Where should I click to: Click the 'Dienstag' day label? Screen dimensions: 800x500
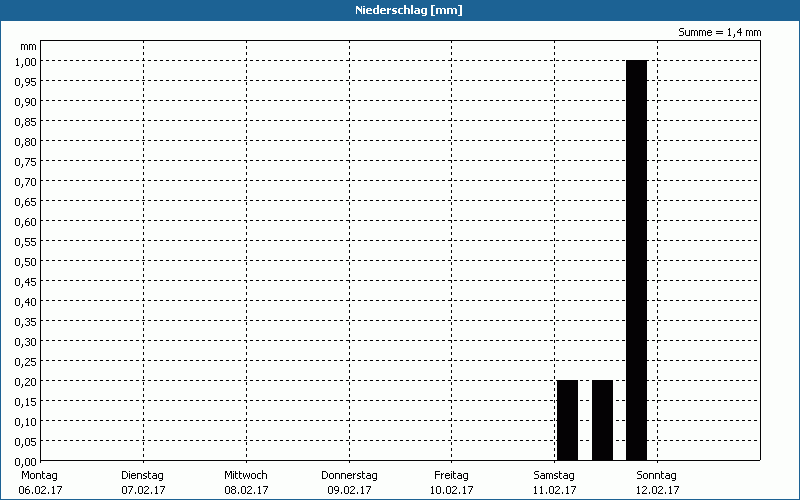[x=142, y=475]
